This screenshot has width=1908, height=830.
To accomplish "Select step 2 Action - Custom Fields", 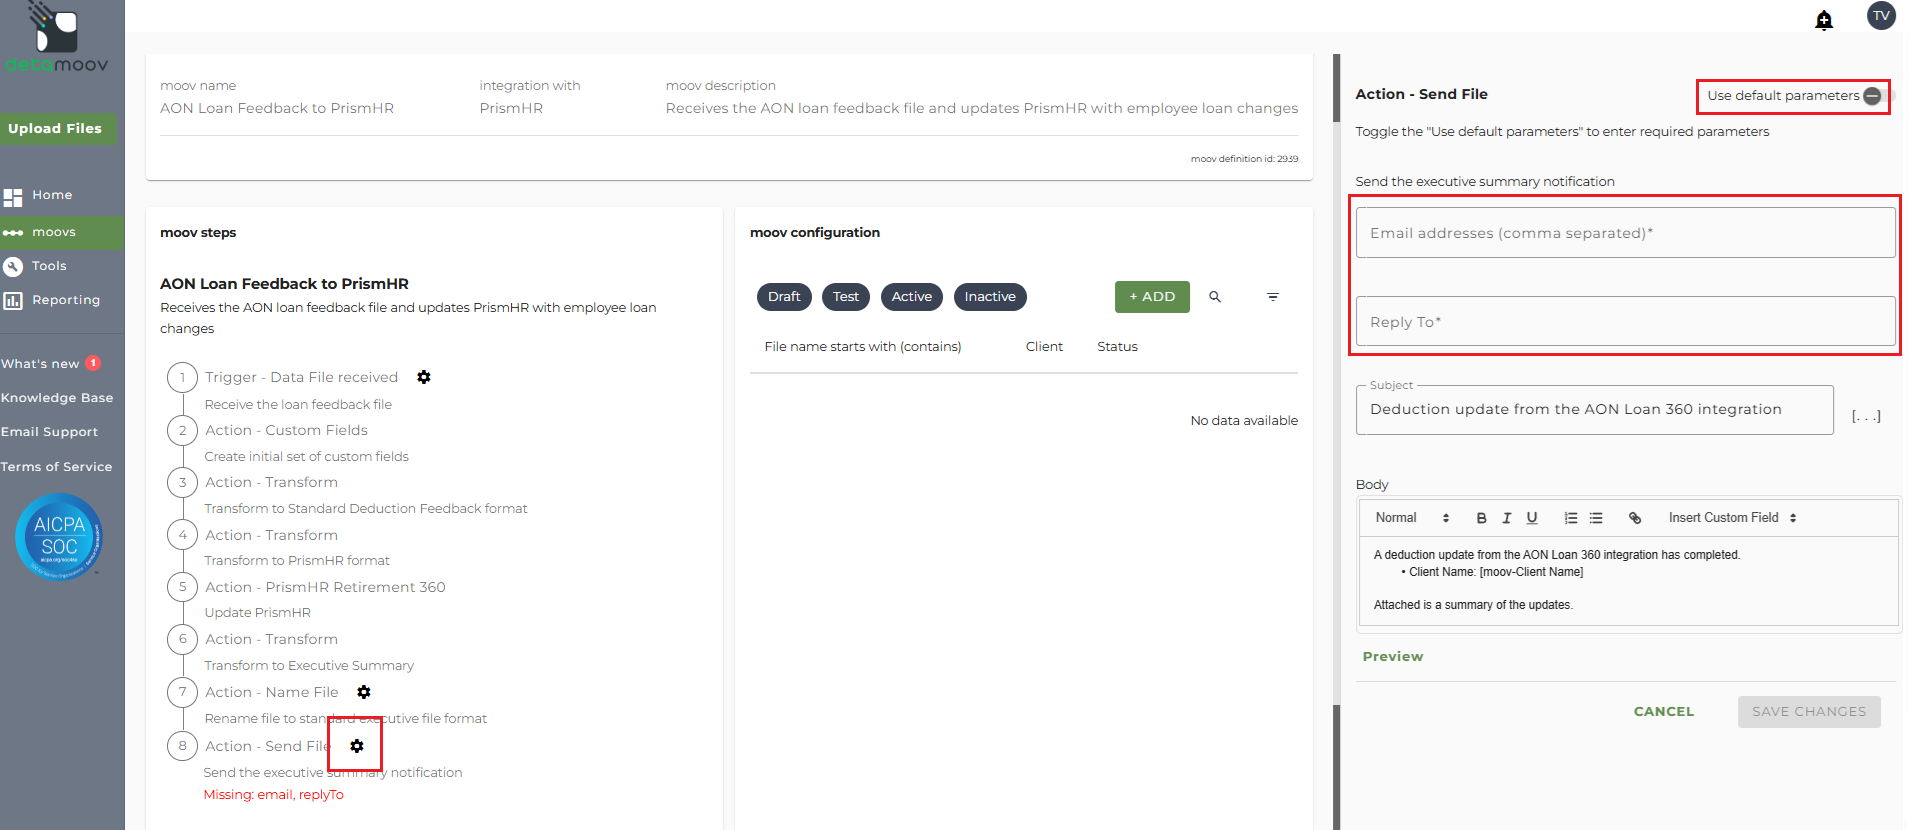I will pos(286,430).
